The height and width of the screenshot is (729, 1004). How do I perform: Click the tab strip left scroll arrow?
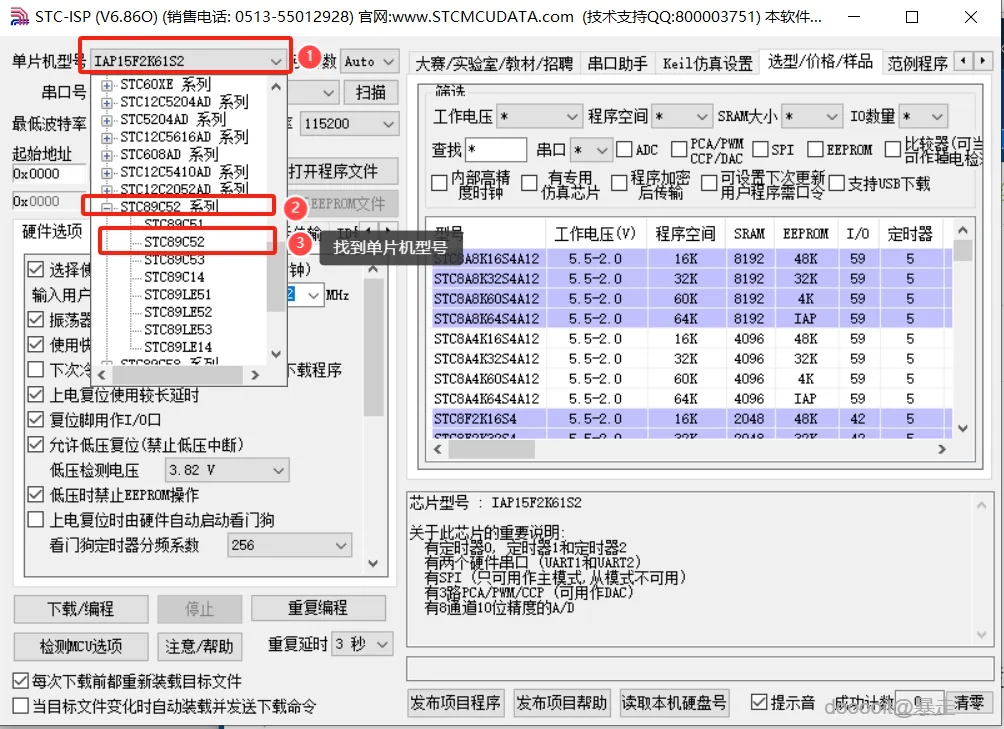click(x=963, y=61)
